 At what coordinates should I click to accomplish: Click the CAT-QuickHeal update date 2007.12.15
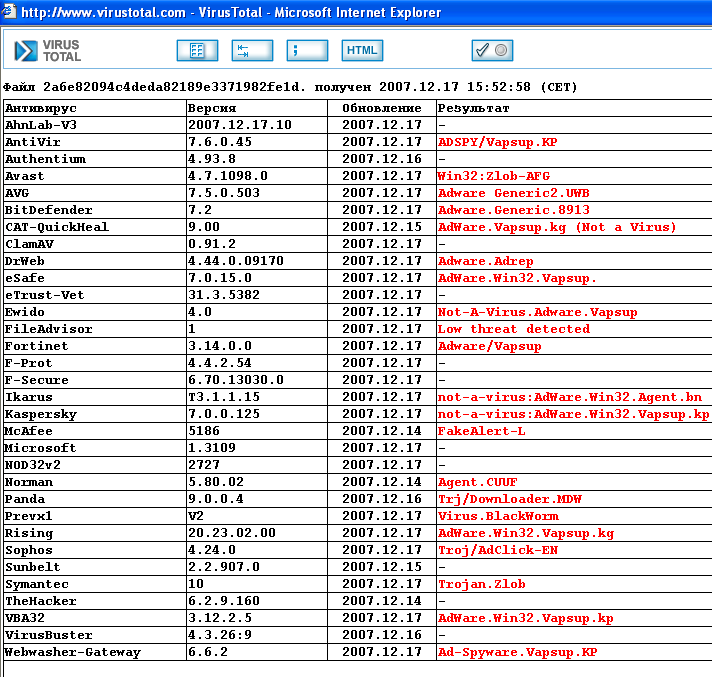[x=382, y=227]
